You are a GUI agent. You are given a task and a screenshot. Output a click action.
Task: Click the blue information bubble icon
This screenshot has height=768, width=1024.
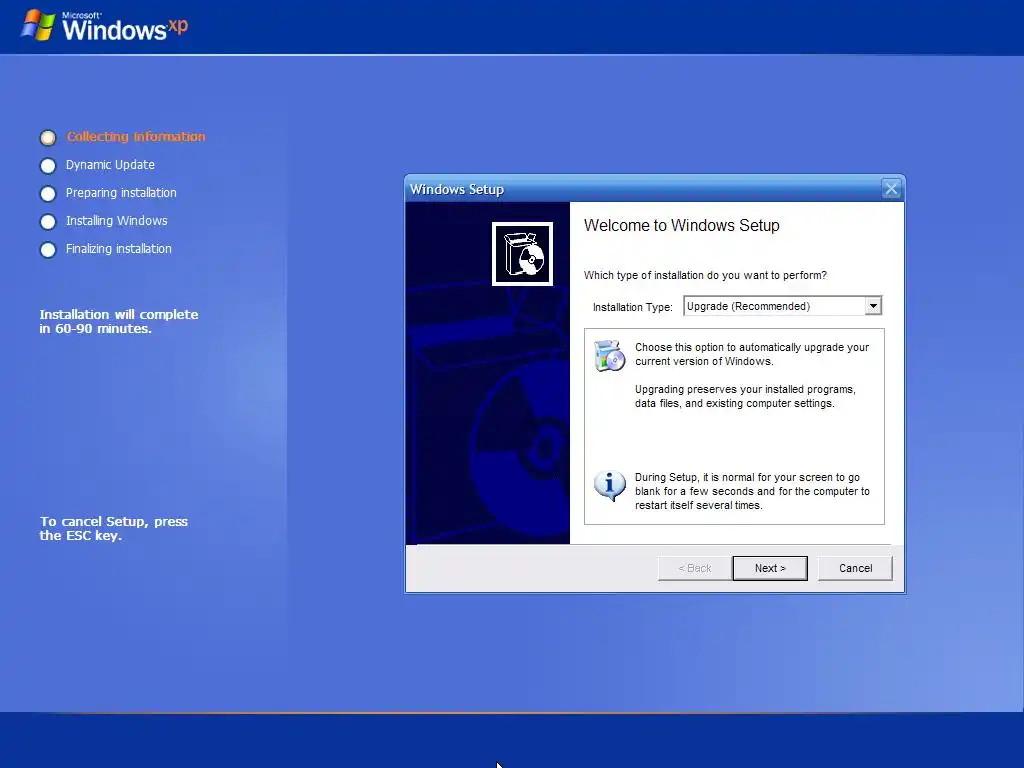(609, 486)
